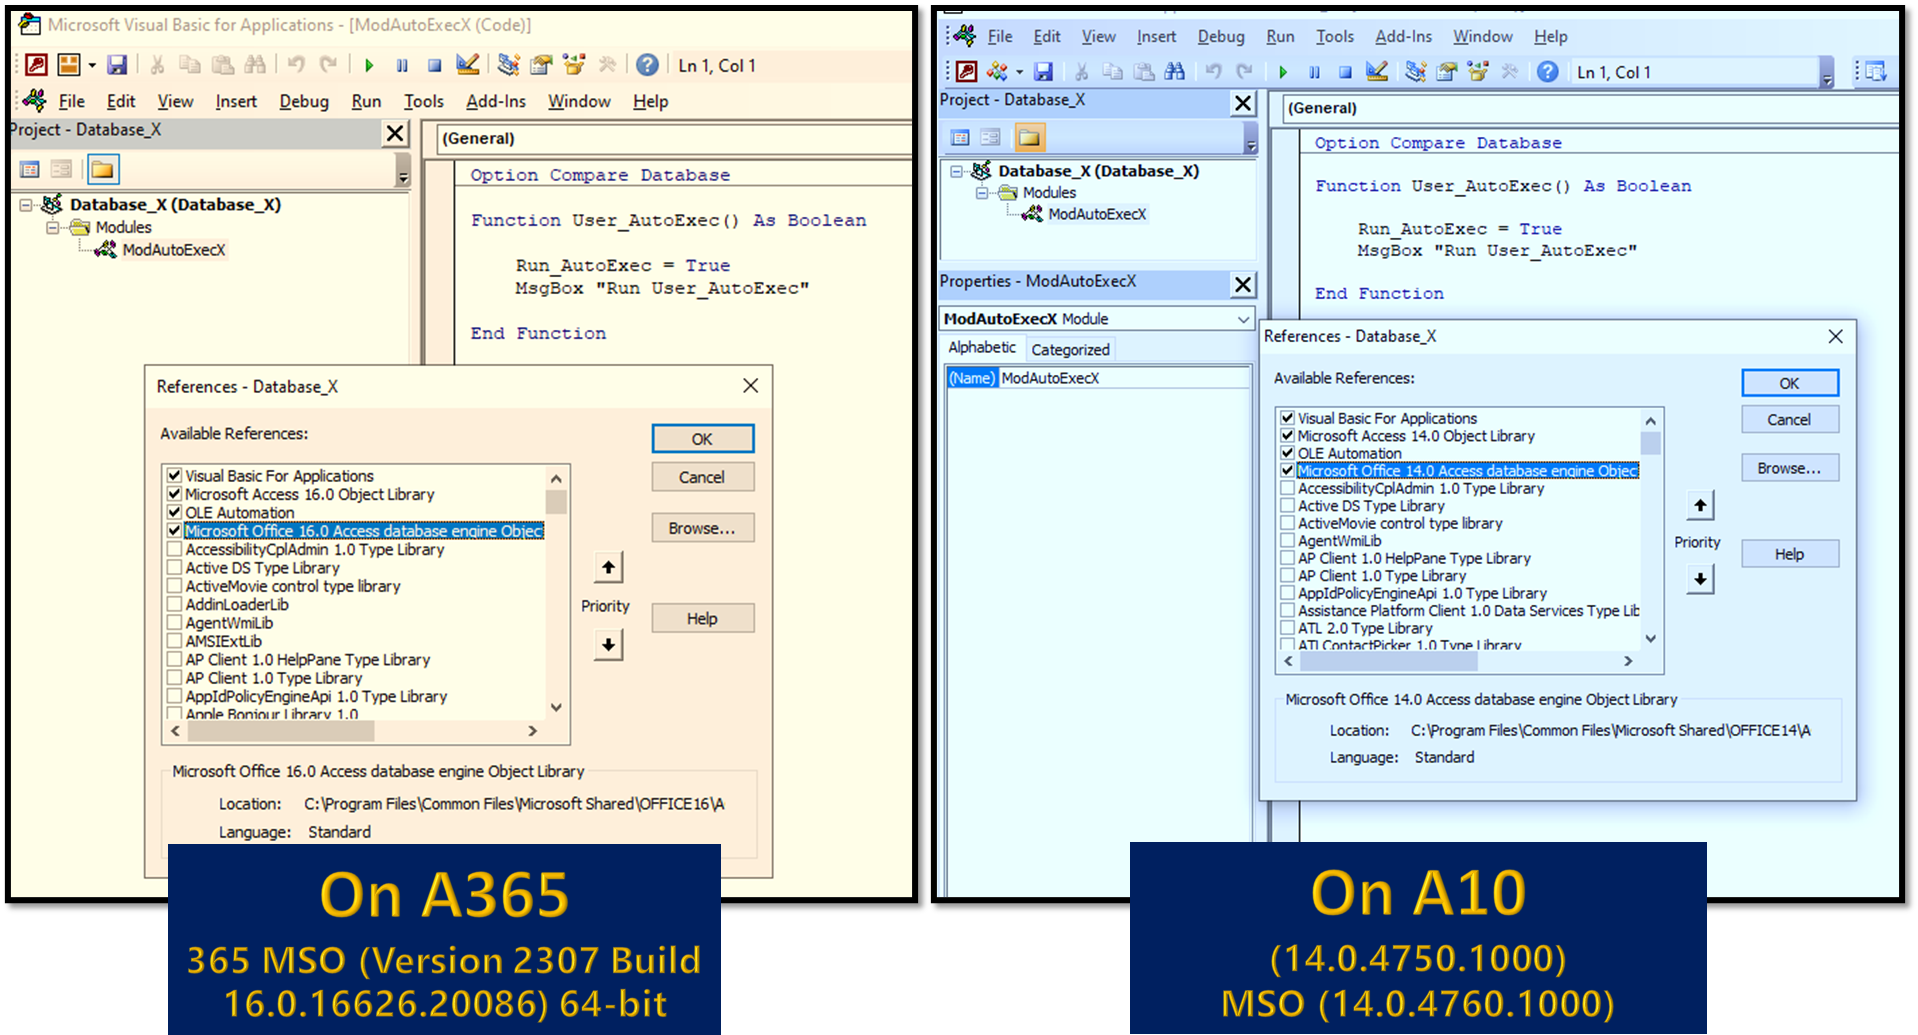Open Insert Module dropdown arrow in A365 toolbar
1918x1035 pixels.
pyautogui.click(x=92, y=66)
